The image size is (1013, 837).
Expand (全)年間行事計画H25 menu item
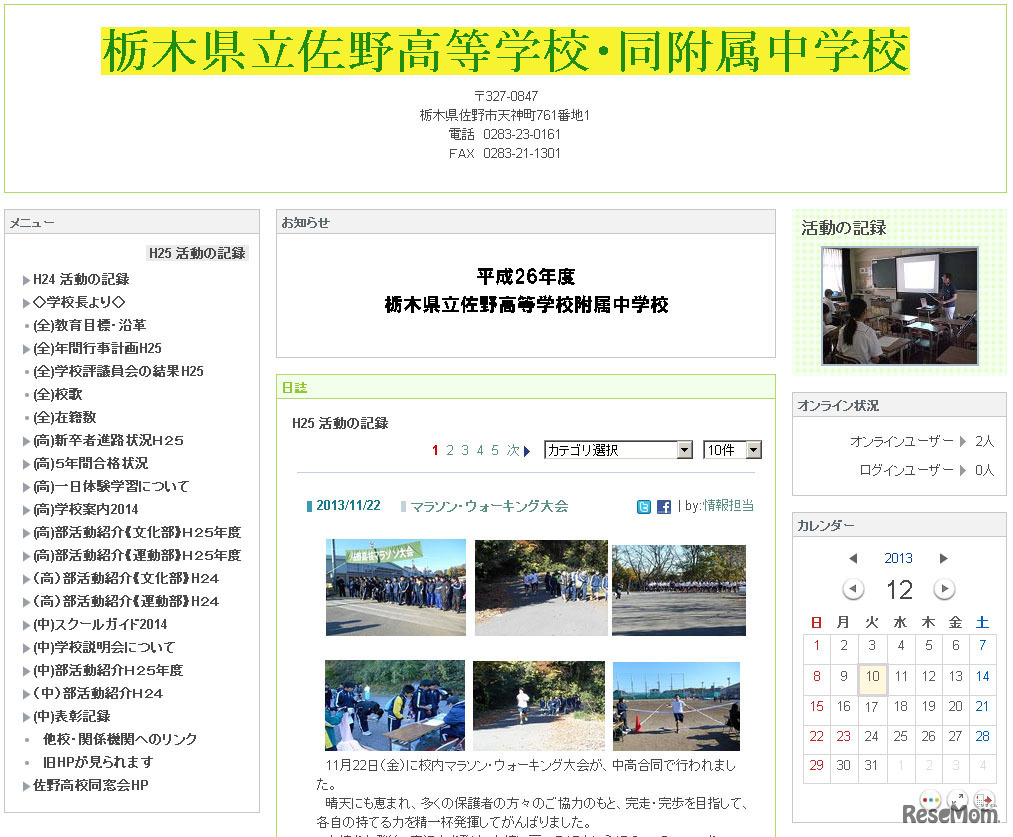tap(26, 349)
